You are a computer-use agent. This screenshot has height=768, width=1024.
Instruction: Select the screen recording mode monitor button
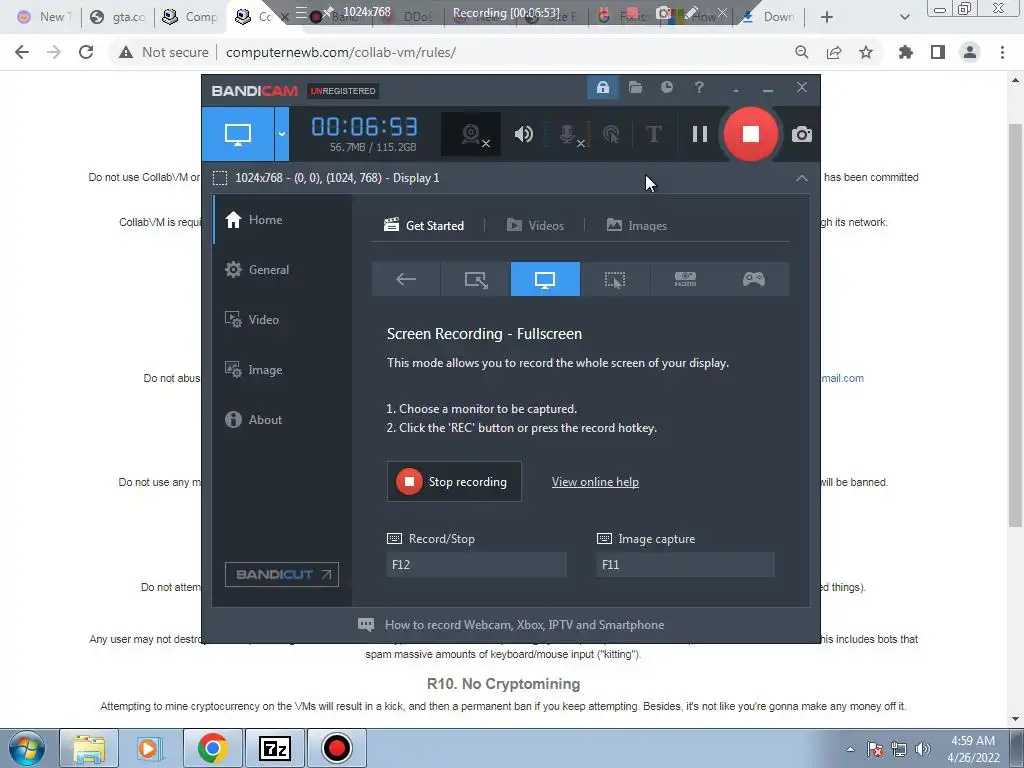click(x=238, y=135)
